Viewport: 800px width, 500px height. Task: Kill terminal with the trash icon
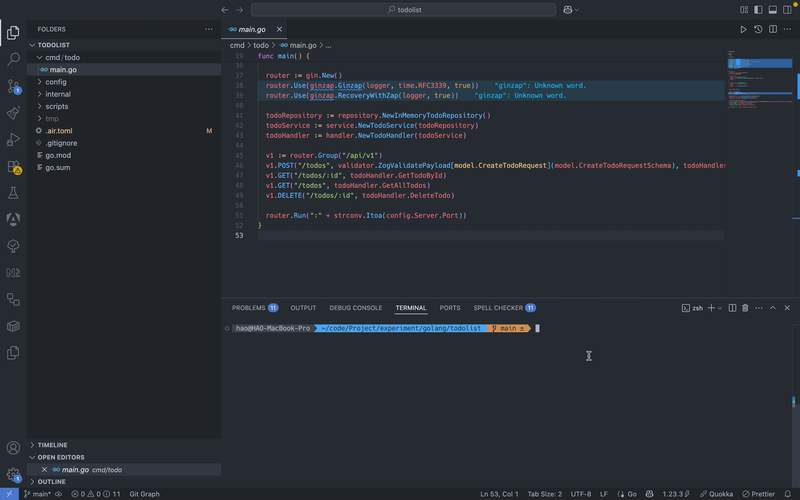tap(745, 308)
